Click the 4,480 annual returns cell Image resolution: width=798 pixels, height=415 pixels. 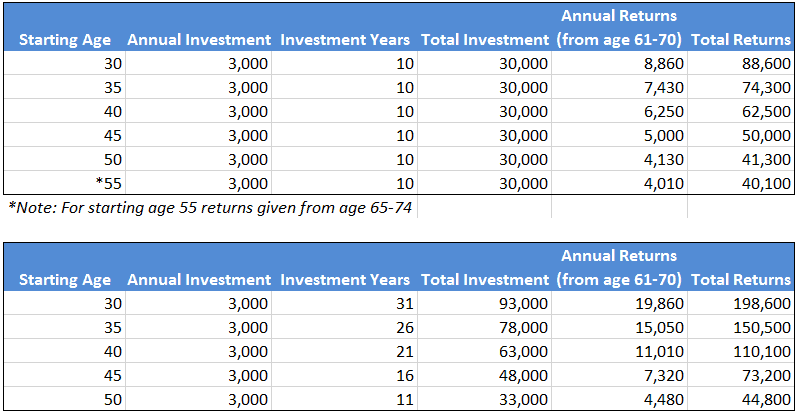(x=619, y=399)
